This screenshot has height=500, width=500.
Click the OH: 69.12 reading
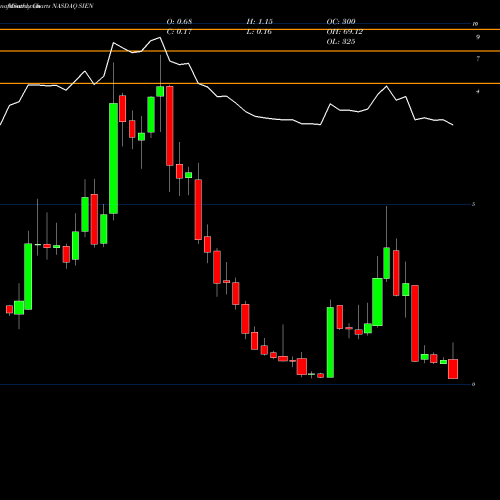[345, 32]
